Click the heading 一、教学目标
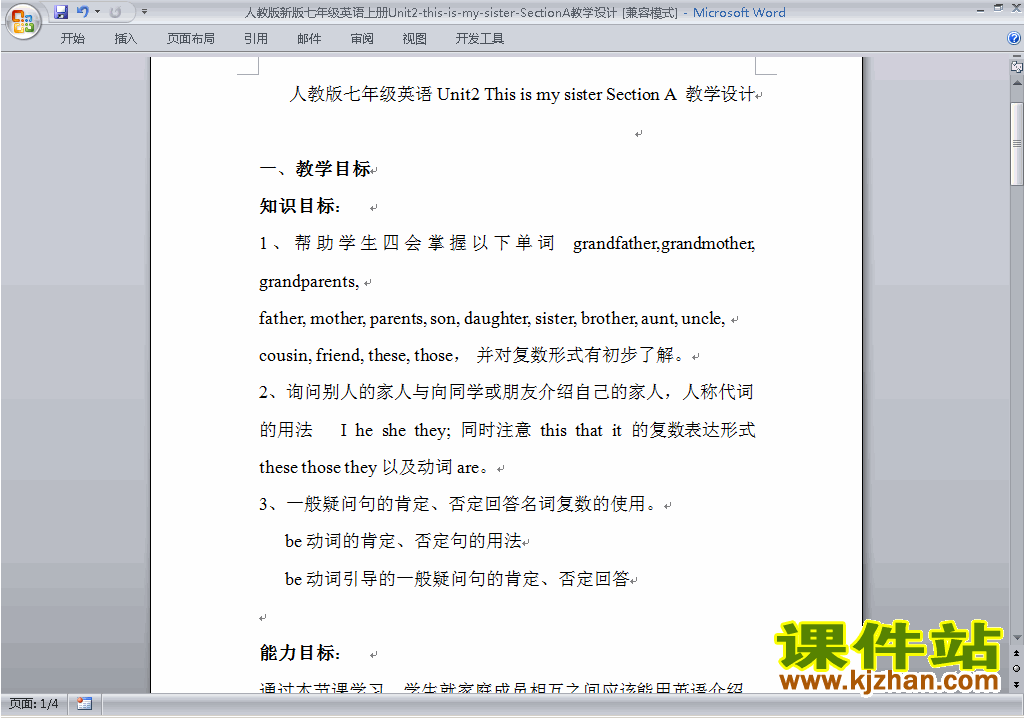The width and height of the screenshot is (1024, 718). (x=315, y=169)
